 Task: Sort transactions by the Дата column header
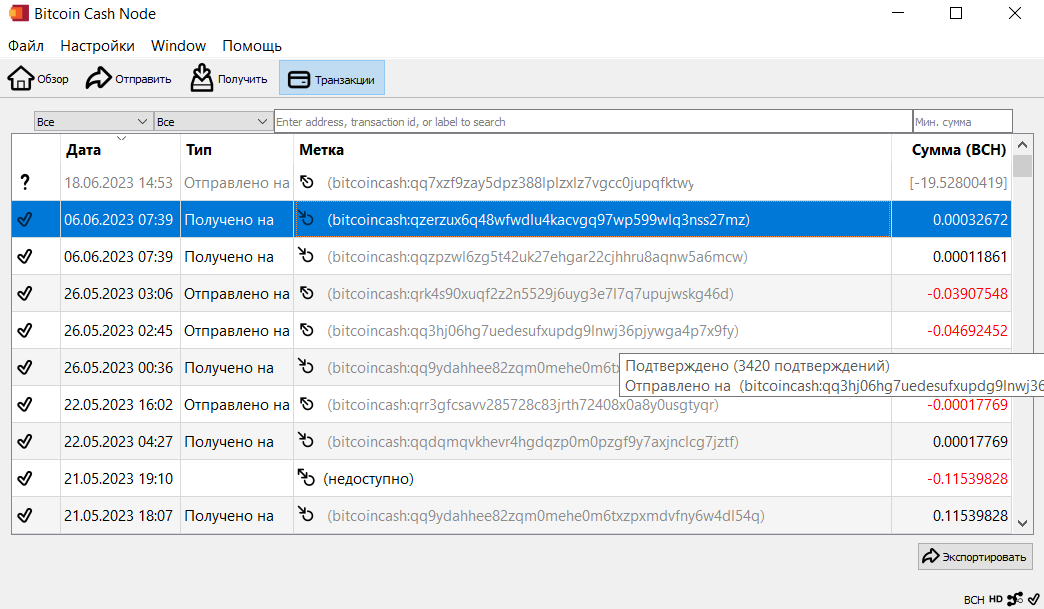pyautogui.click(x=120, y=150)
